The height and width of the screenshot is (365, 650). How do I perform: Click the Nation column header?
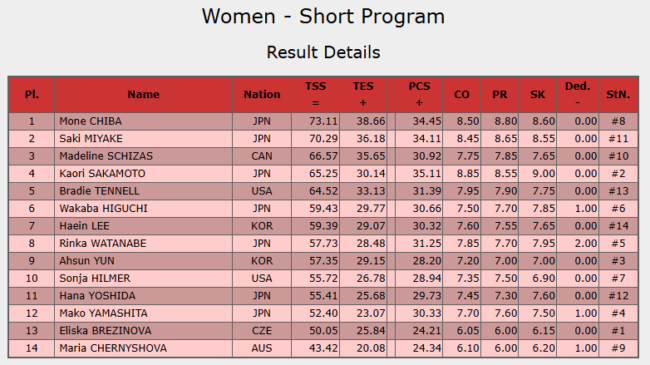pos(262,95)
